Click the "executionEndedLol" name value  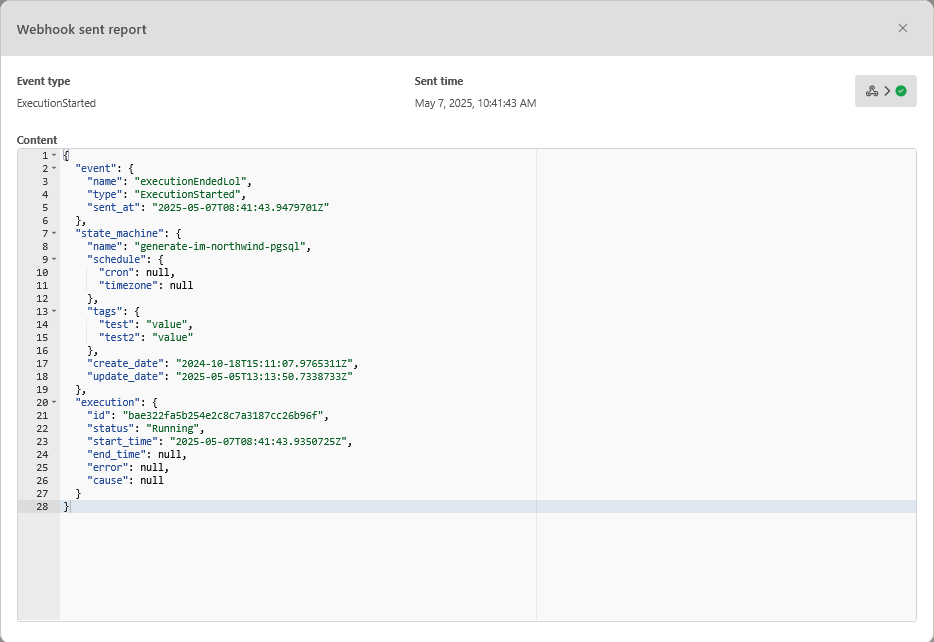[x=198, y=182]
